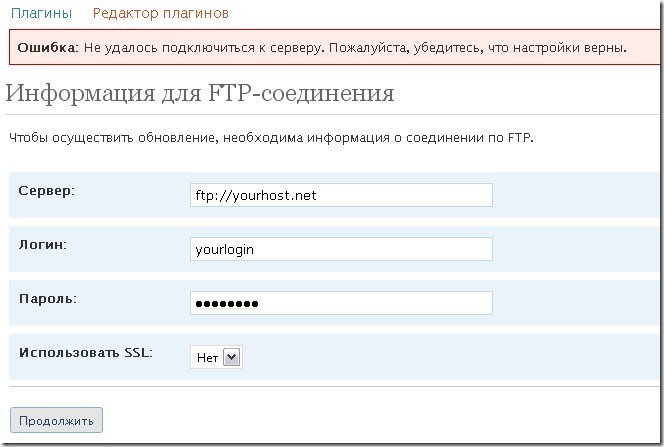Viewport: 664px width, 447px height.
Task: Open the Использовать SSL dropdown
Action: coord(215,357)
